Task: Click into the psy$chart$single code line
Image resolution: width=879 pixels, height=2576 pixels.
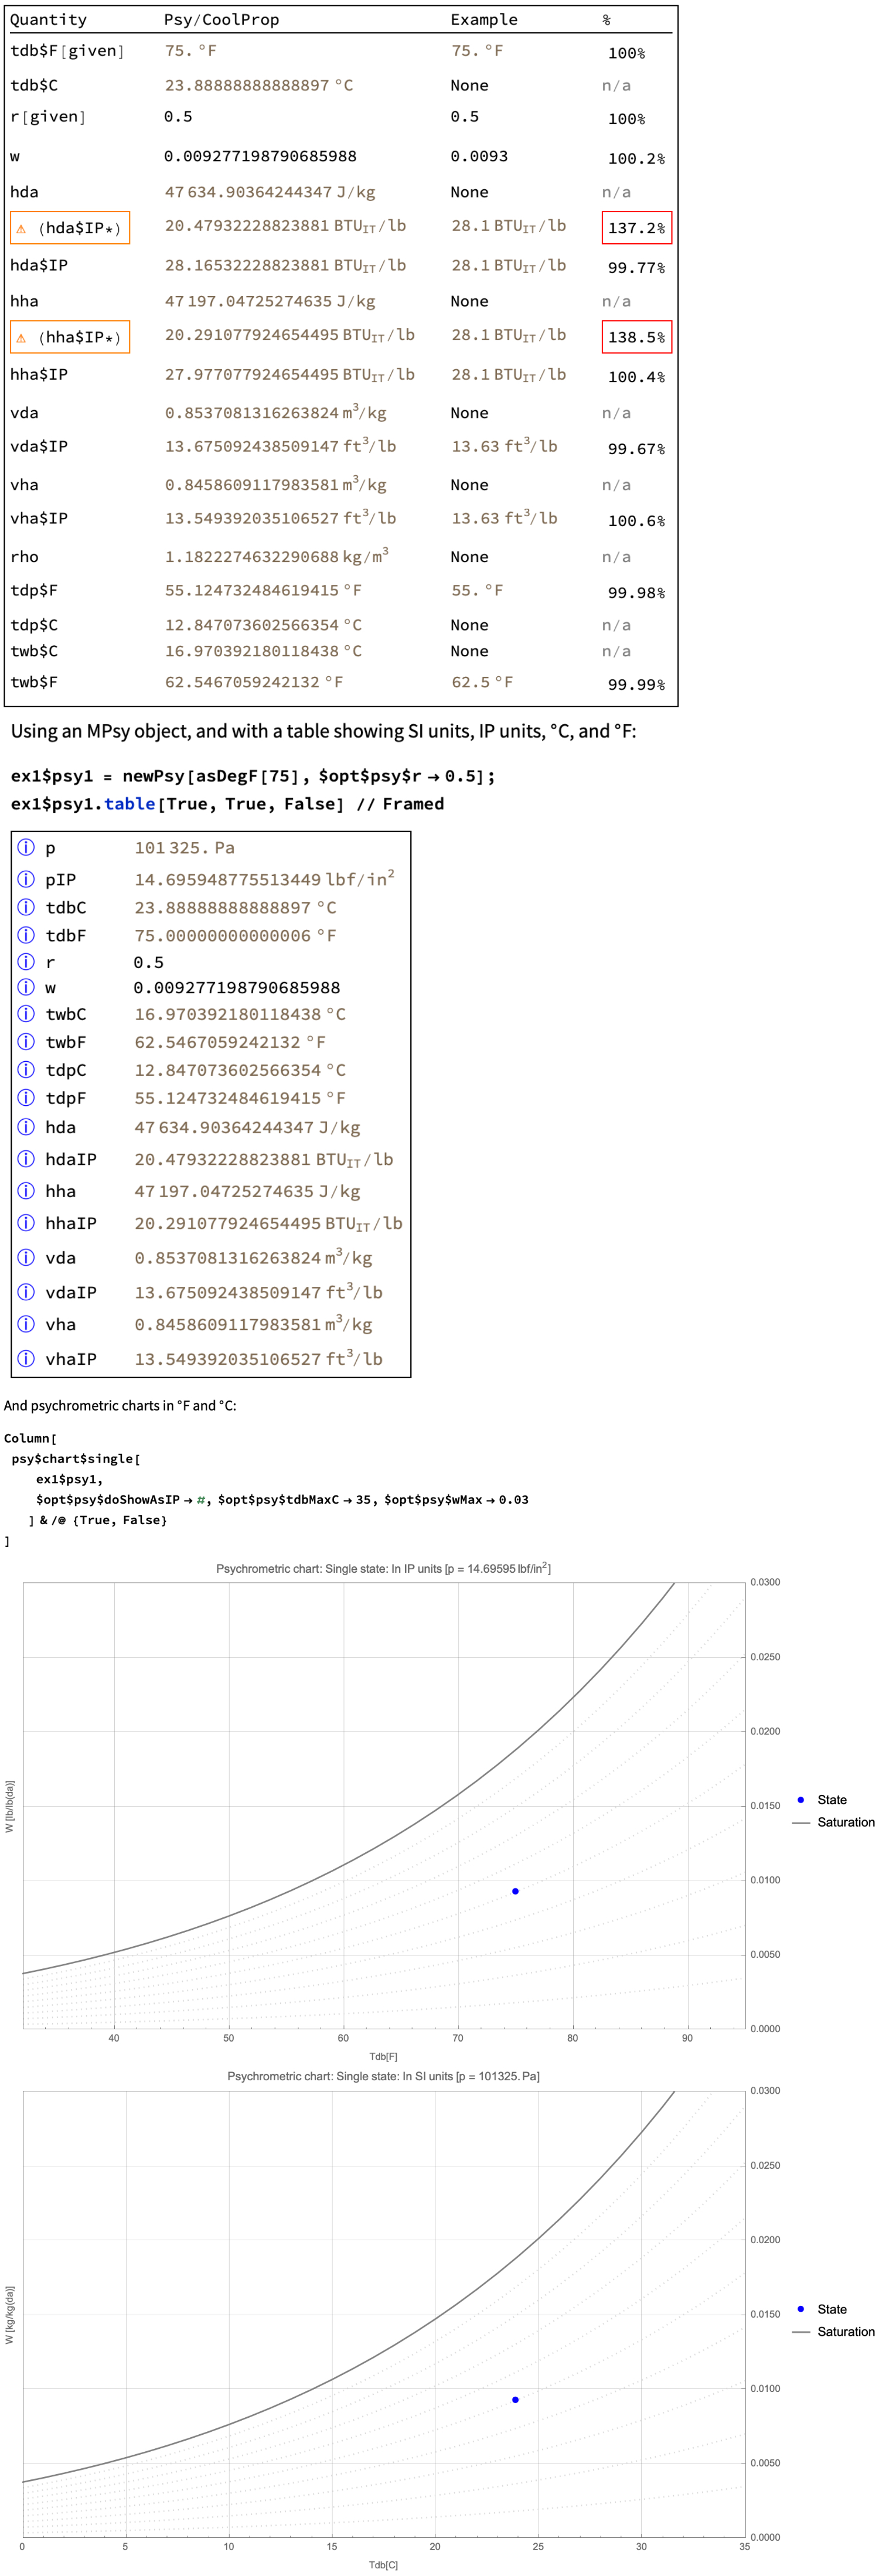Action: pyautogui.click(x=75, y=1458)
